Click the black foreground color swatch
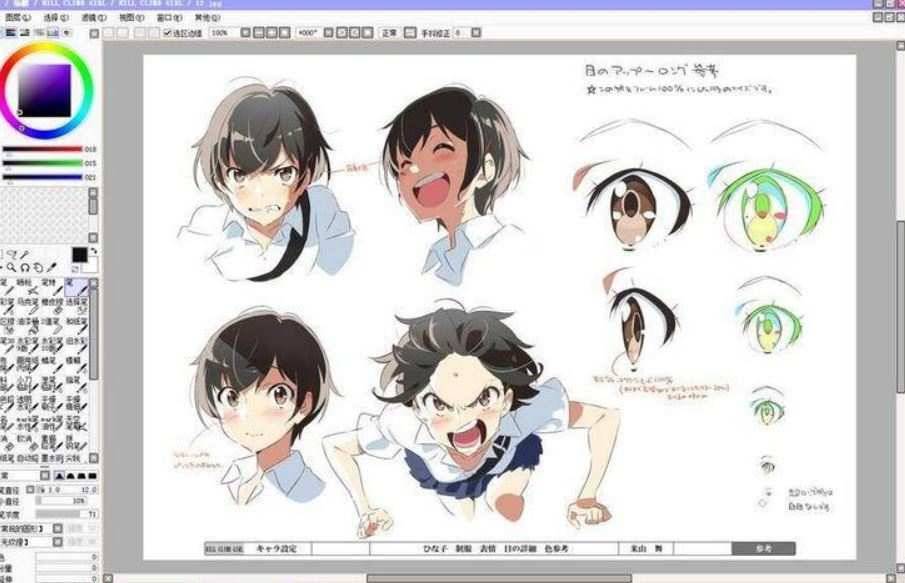Screen dimensions: 905x583 point(79,255)
